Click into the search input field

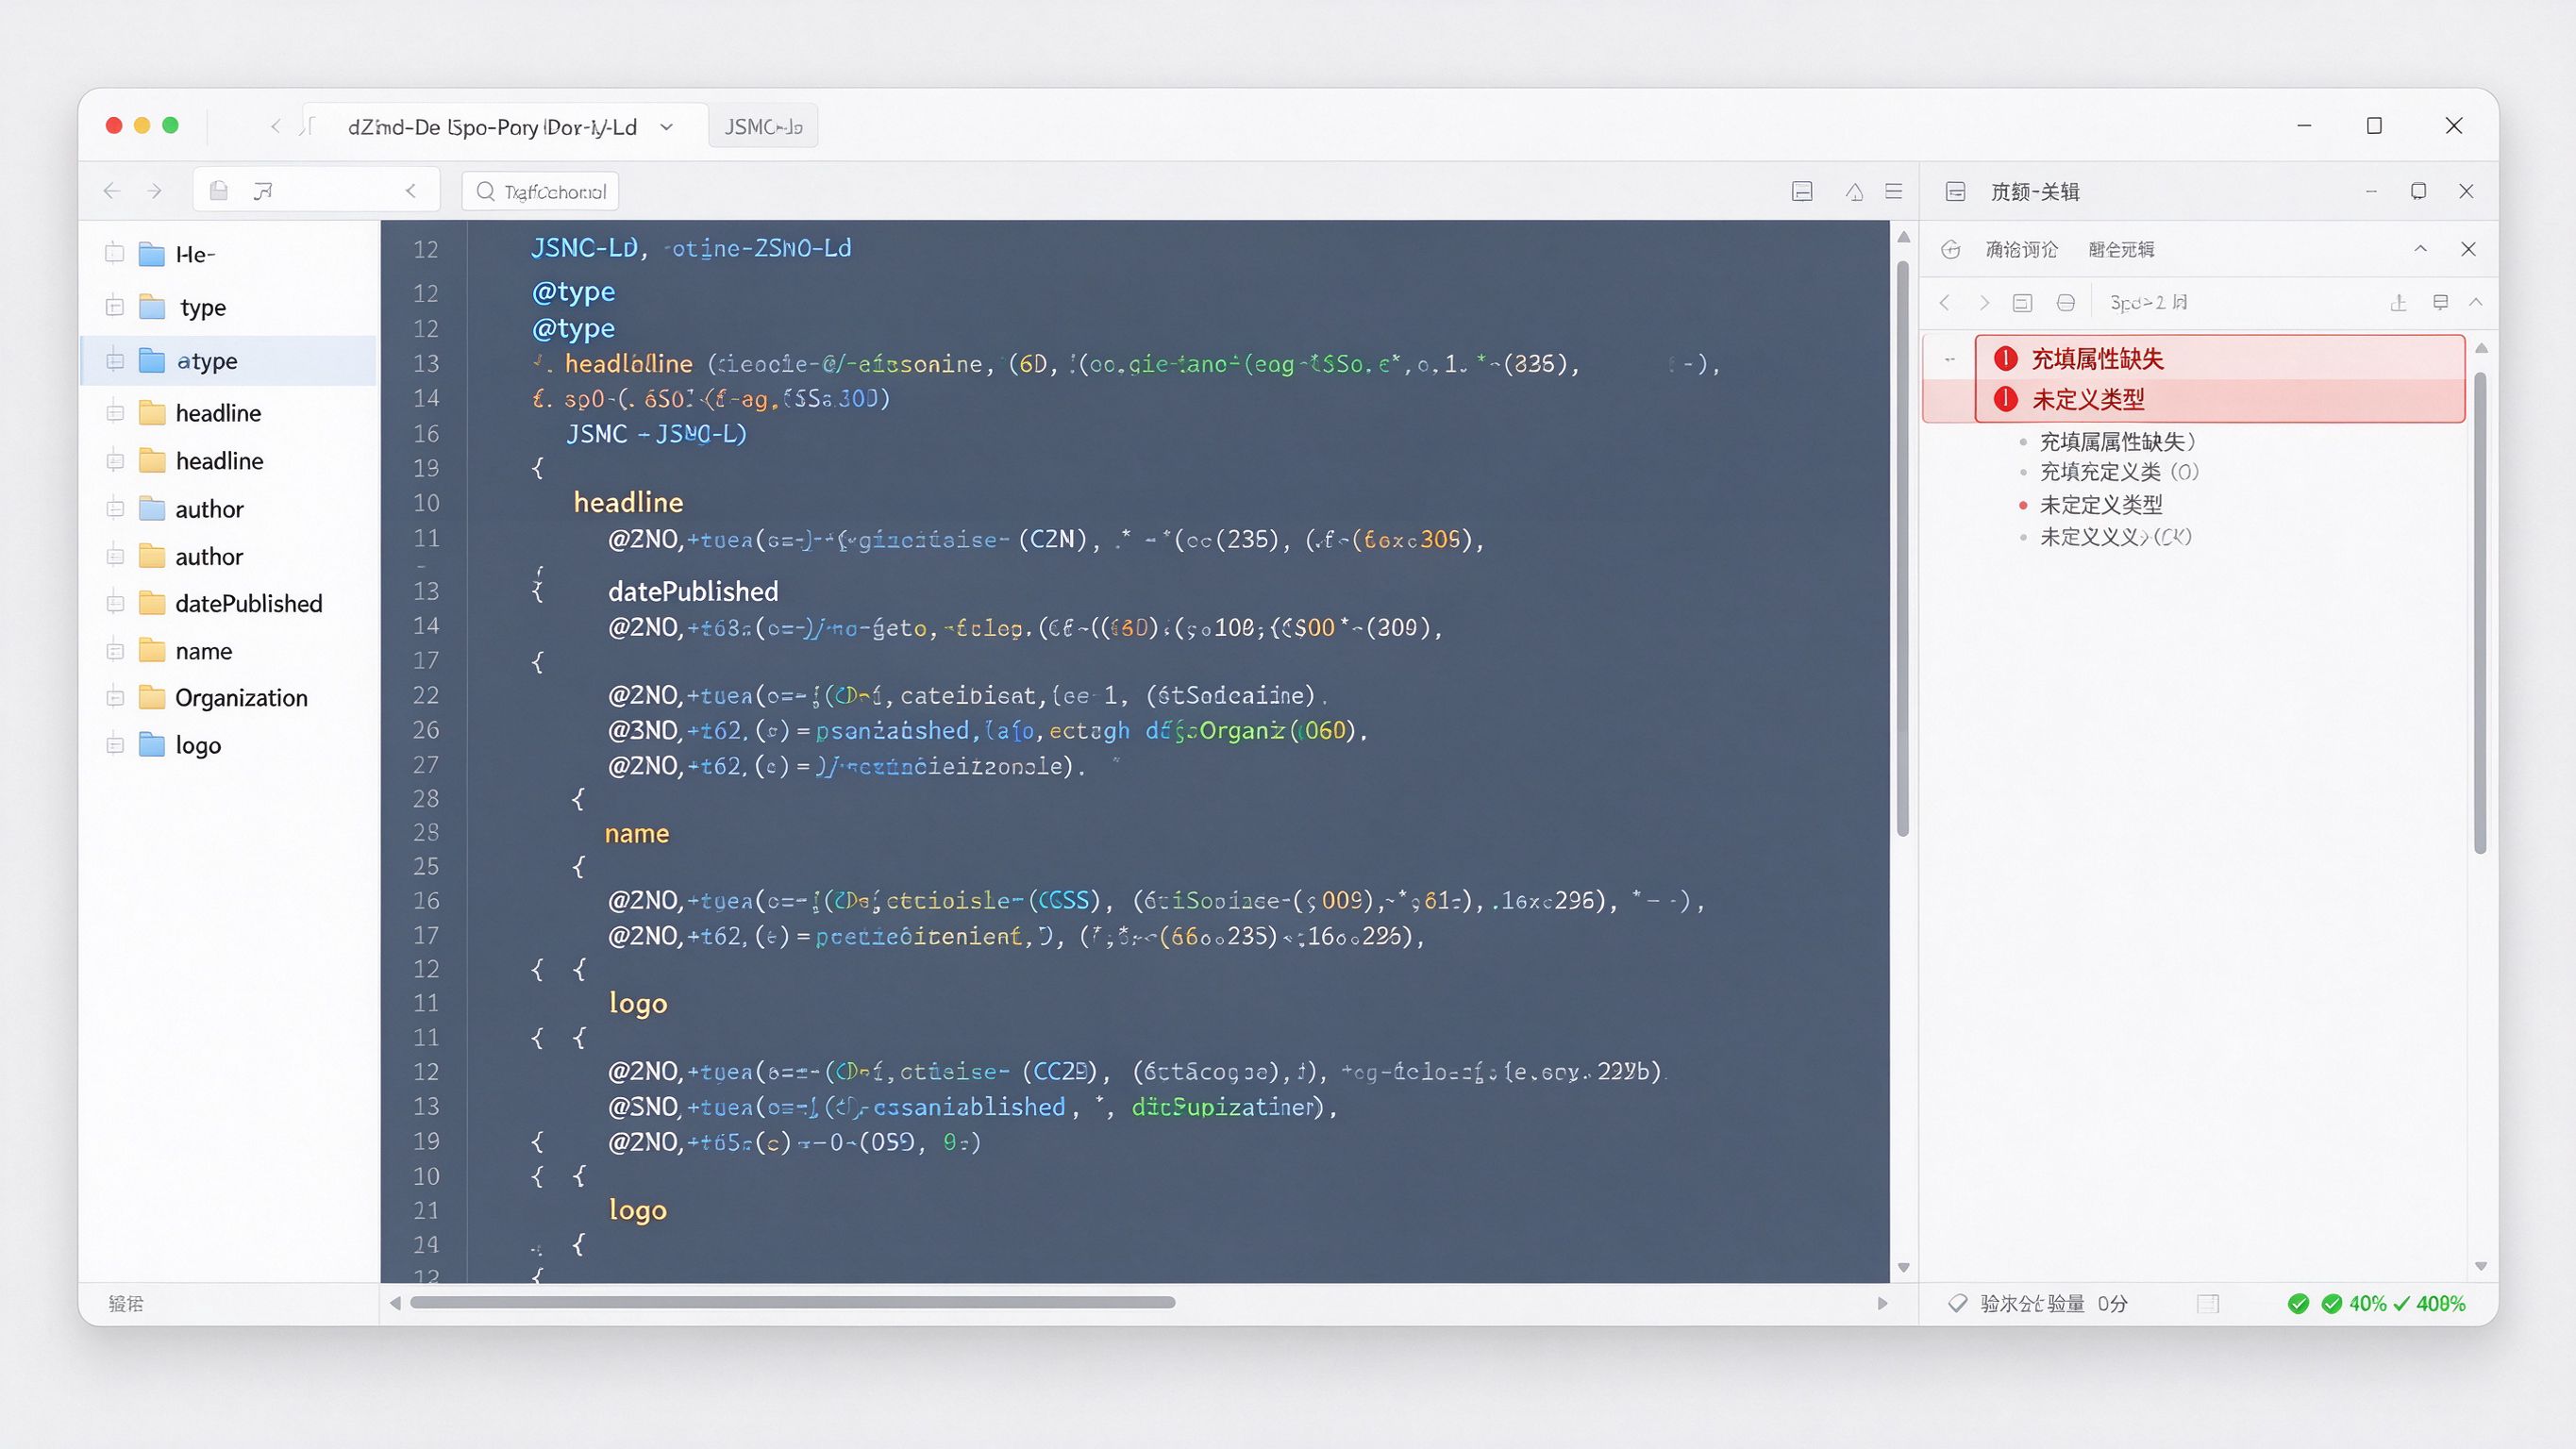540,191
